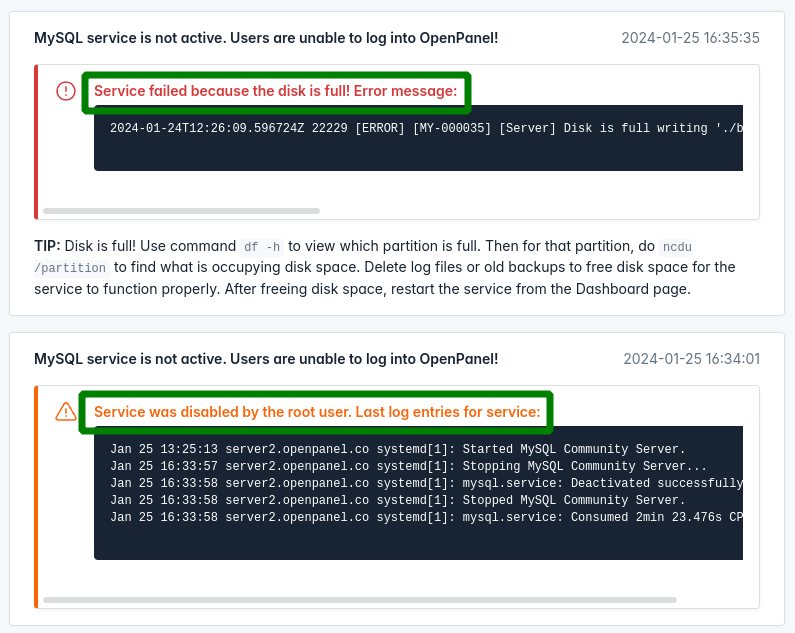Viewport: 795px width, 633px height.
Task: Click the root user alert's horizontal scrollbar
Action: tap(360, 600)
